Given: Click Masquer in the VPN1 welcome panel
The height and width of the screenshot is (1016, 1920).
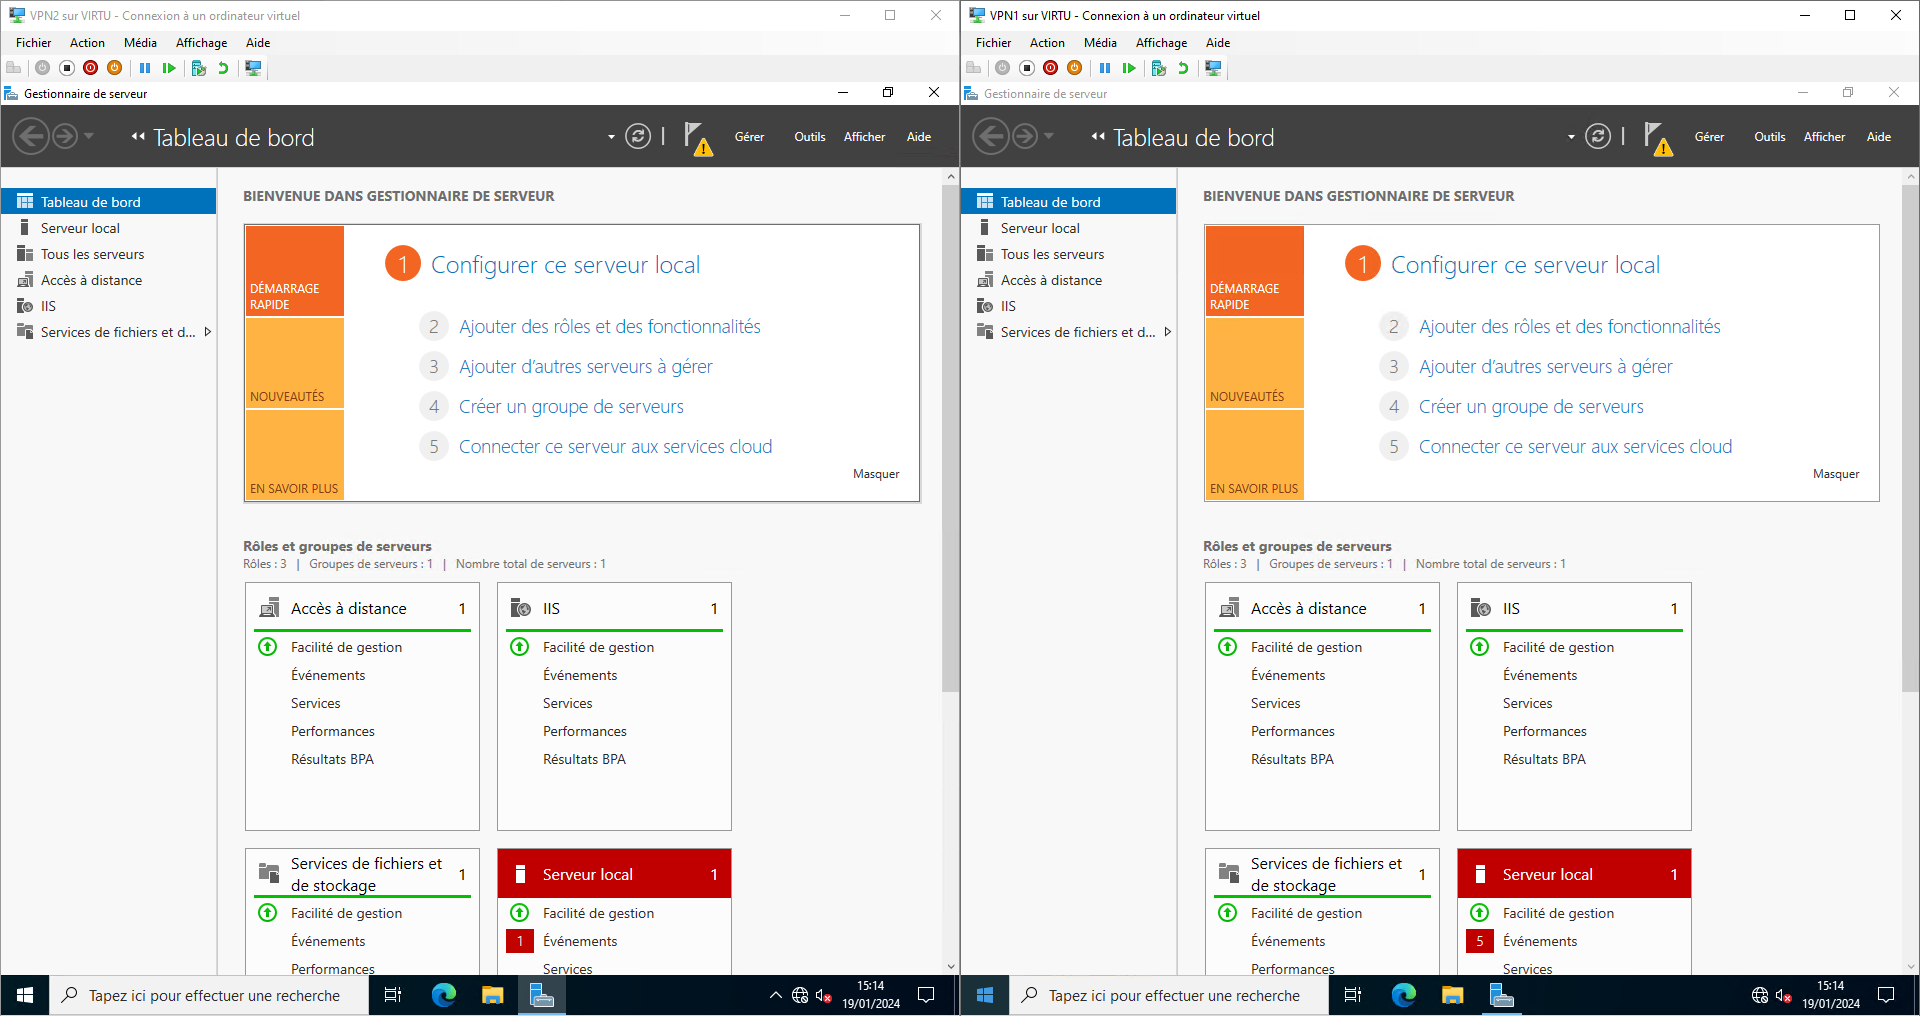Looking at the screenshot, I should [1835, 474].
